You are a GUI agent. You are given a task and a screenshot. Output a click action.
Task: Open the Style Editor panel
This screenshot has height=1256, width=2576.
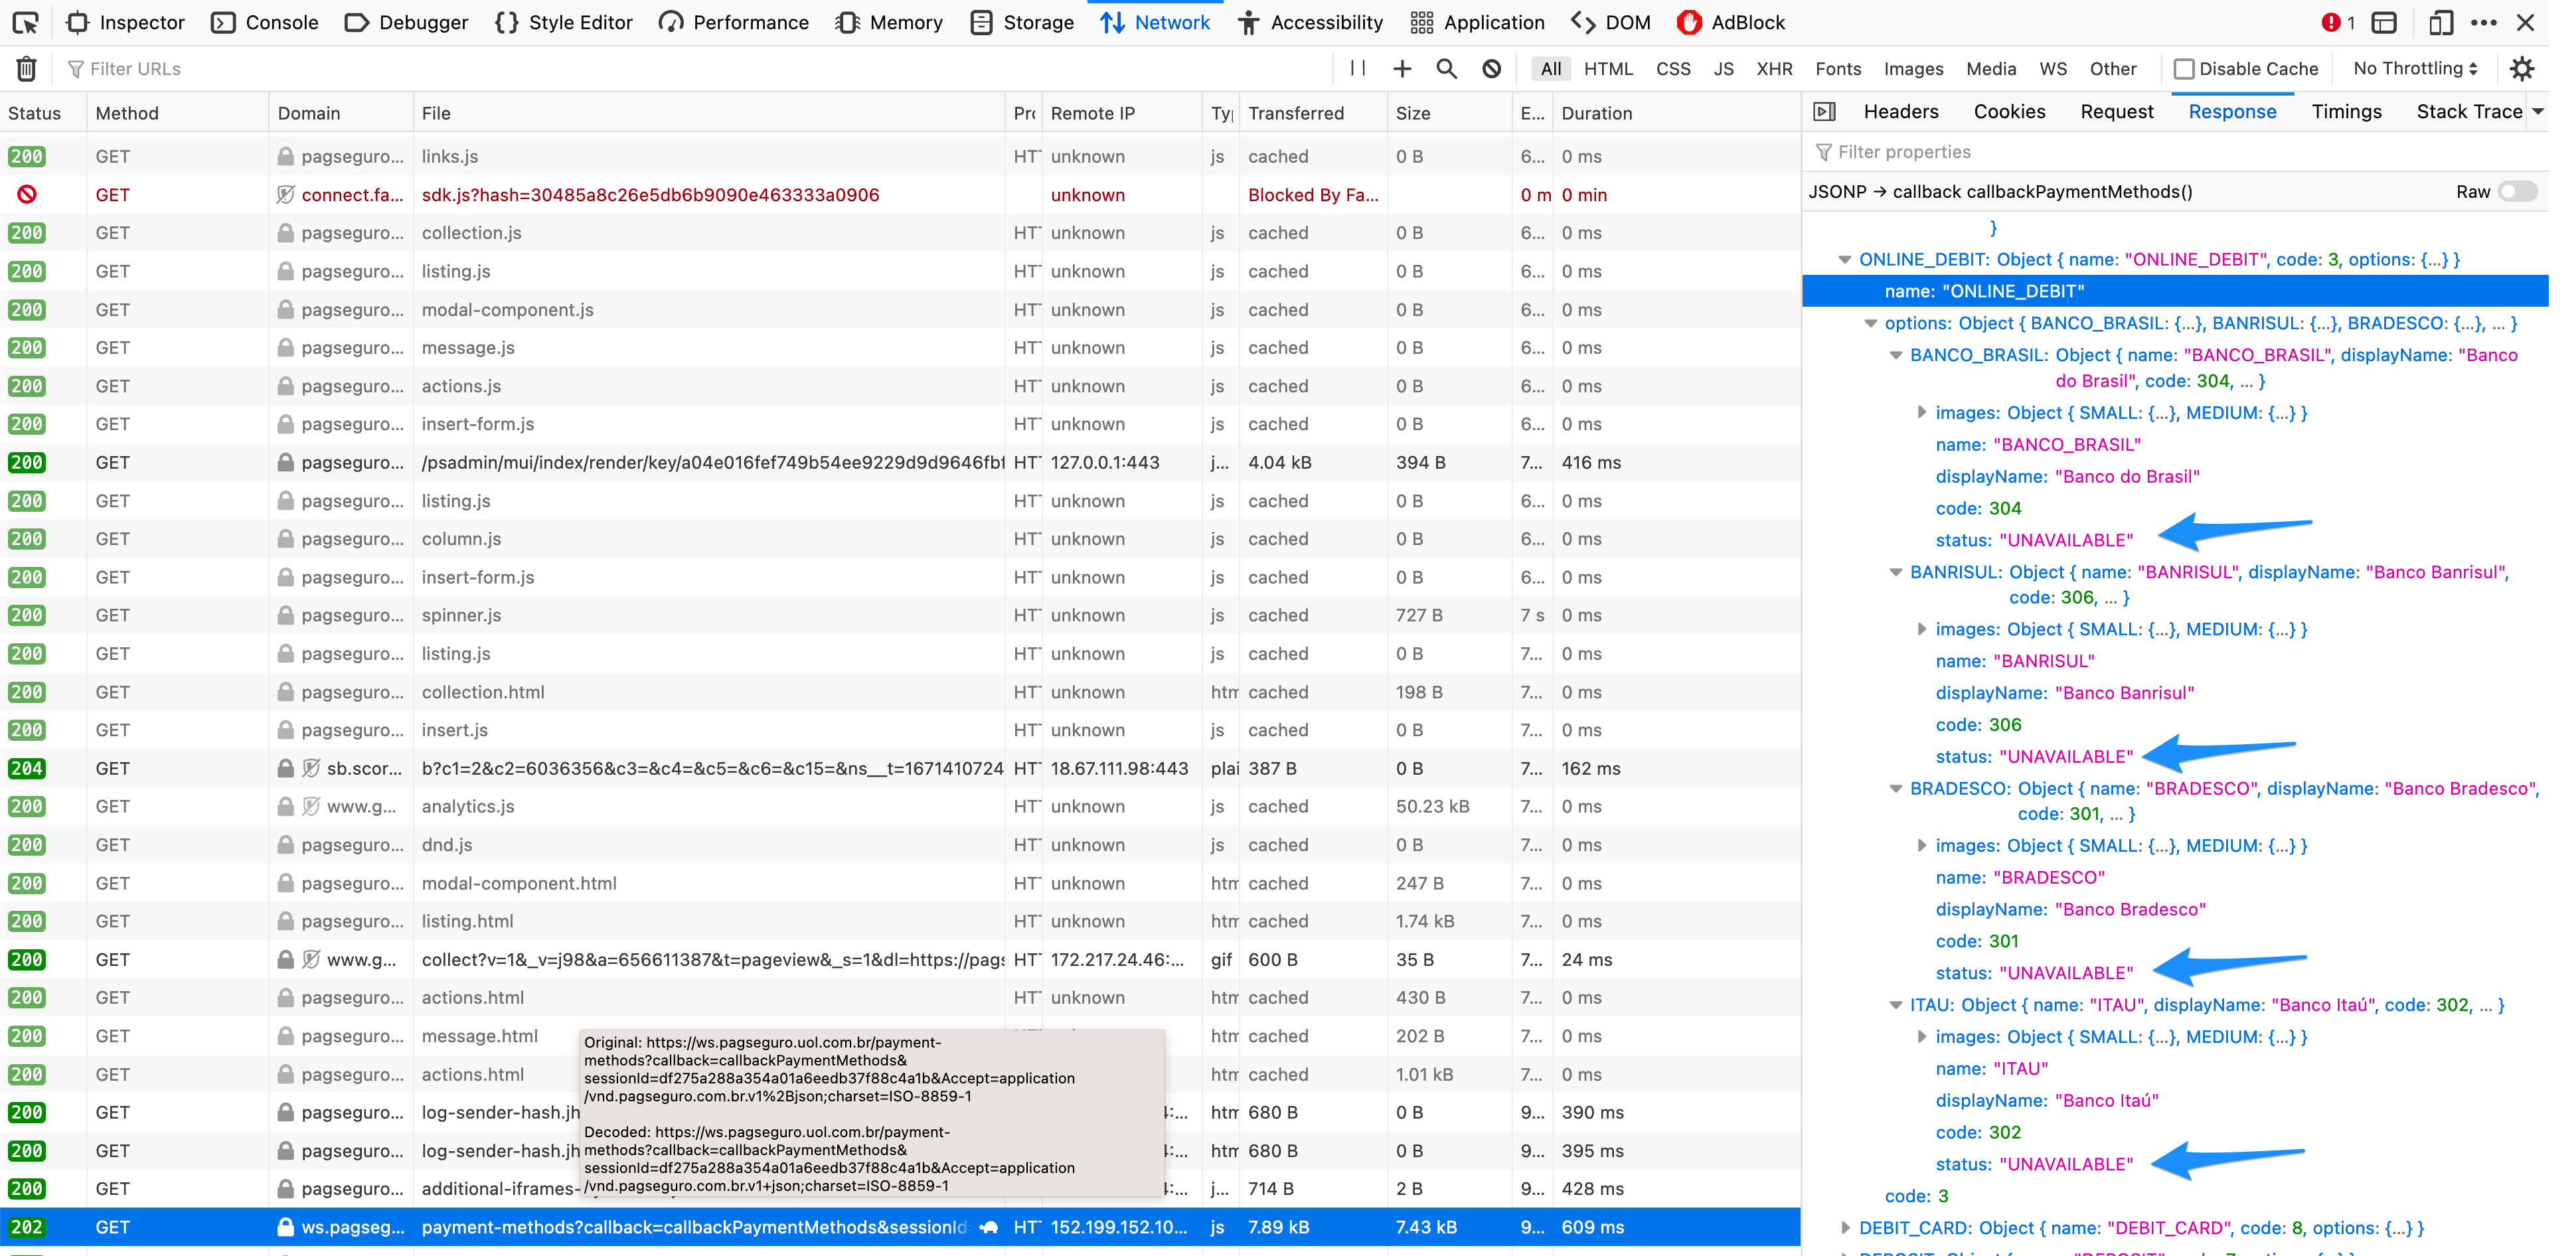[x=564, y=22]
